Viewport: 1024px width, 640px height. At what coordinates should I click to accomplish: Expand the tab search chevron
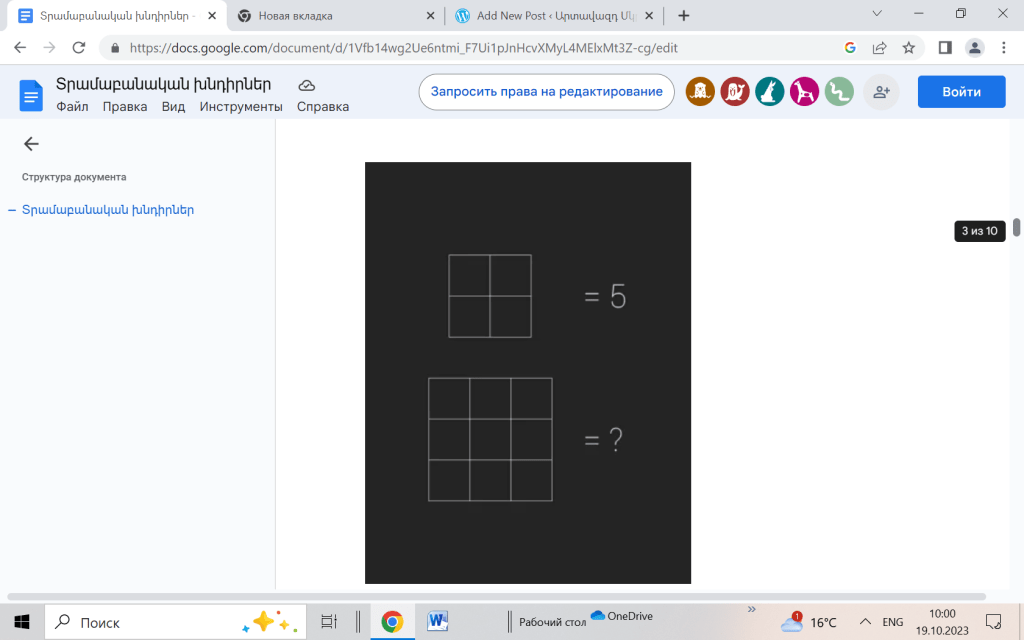coord(877,14)
